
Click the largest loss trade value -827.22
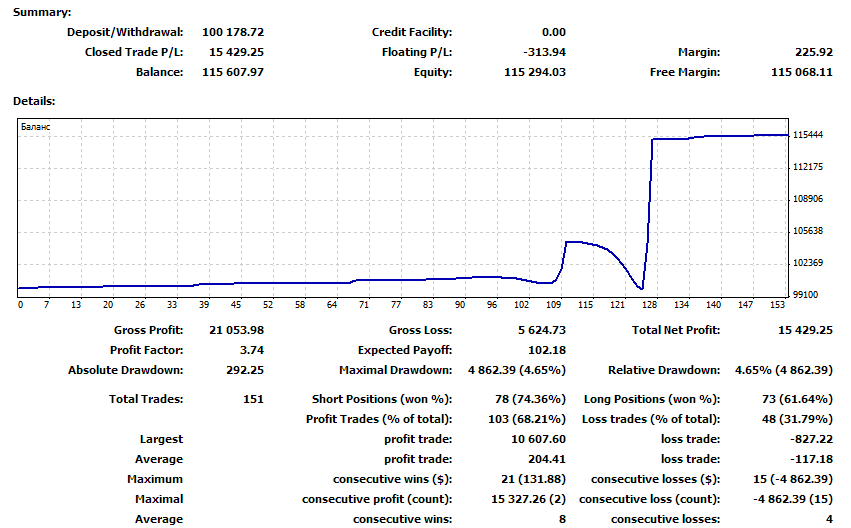point(811,439)
